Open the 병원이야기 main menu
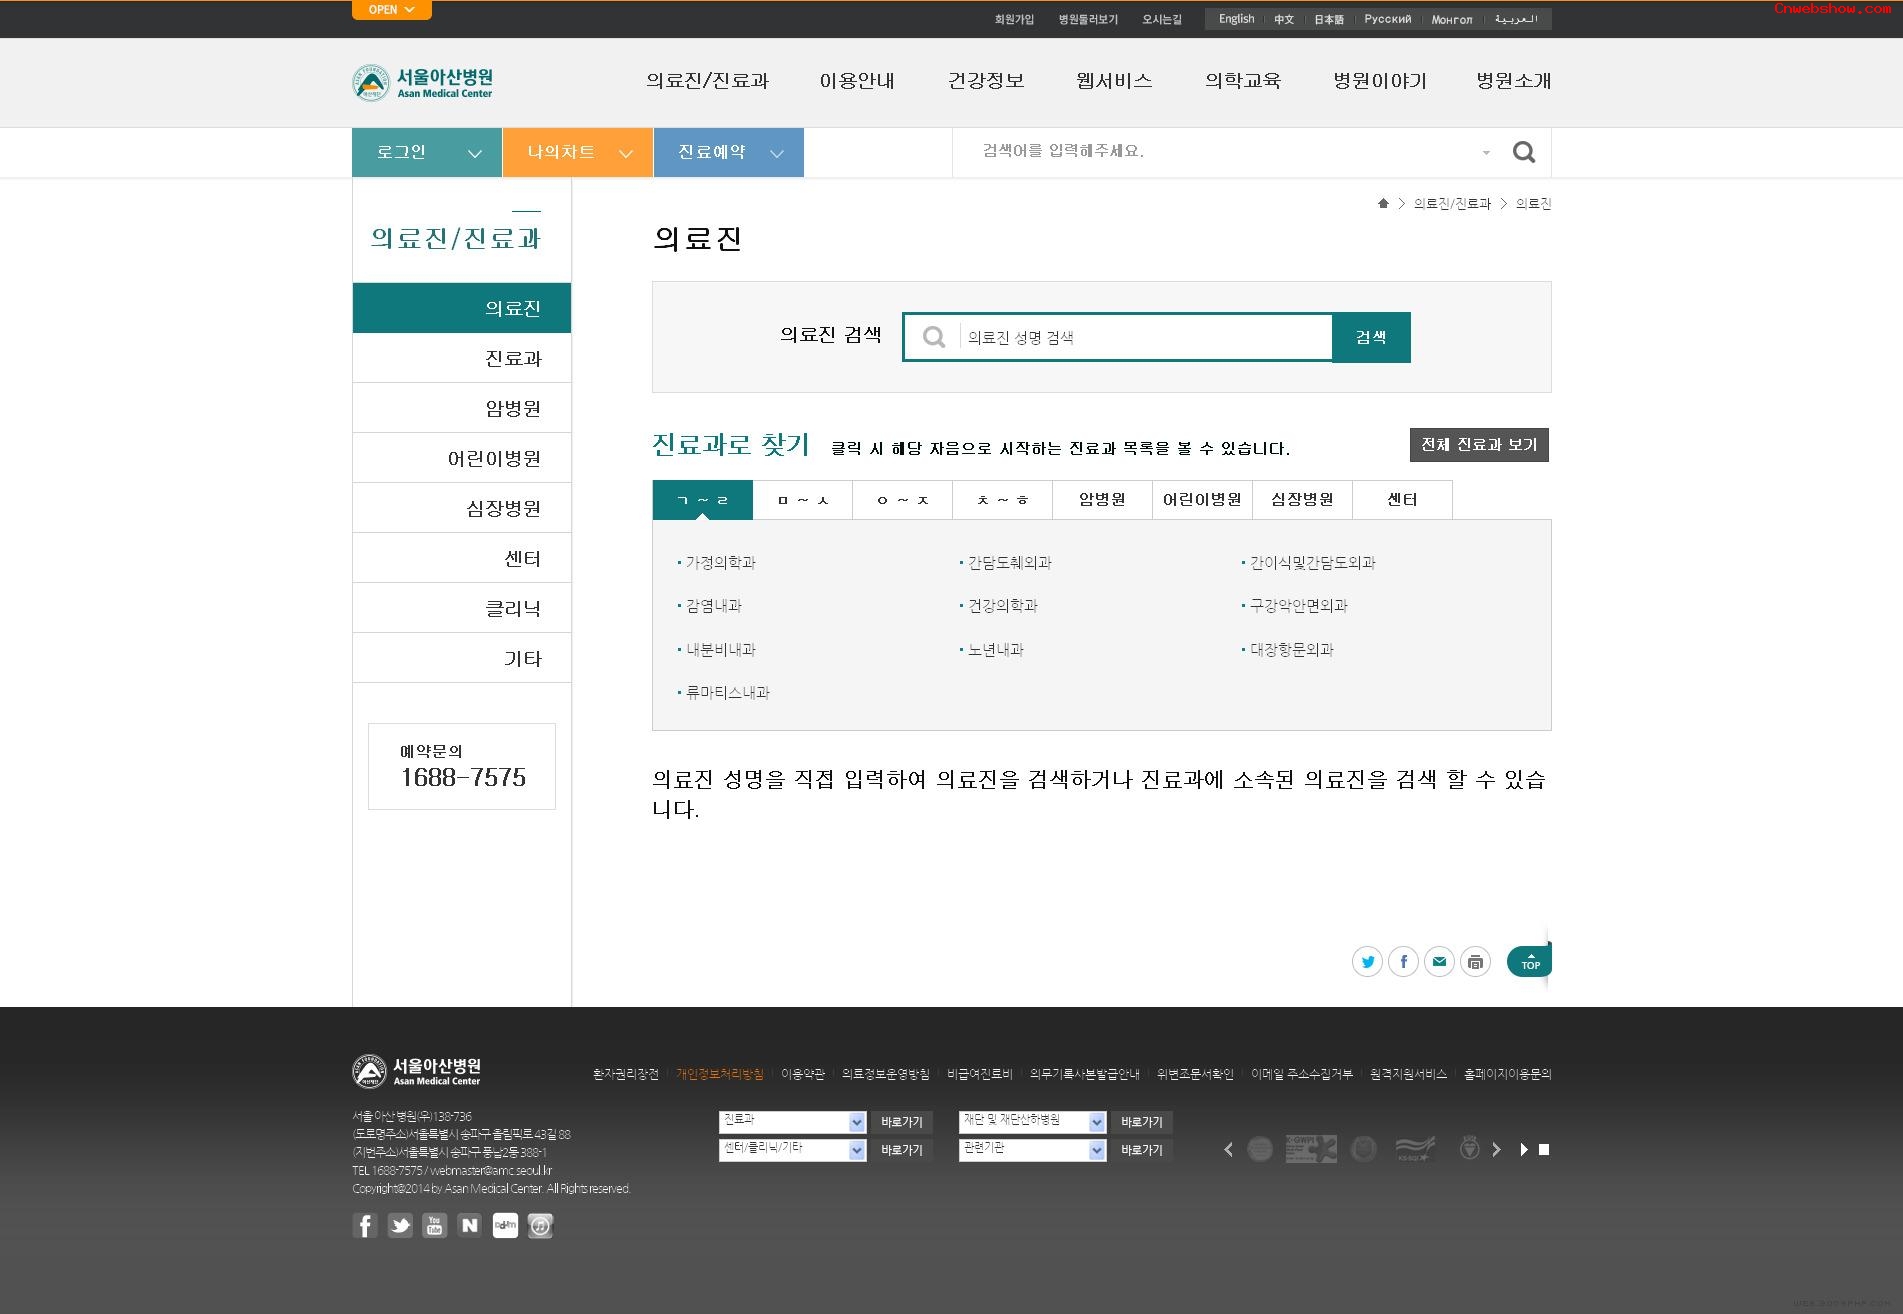 pos(1380,81)
